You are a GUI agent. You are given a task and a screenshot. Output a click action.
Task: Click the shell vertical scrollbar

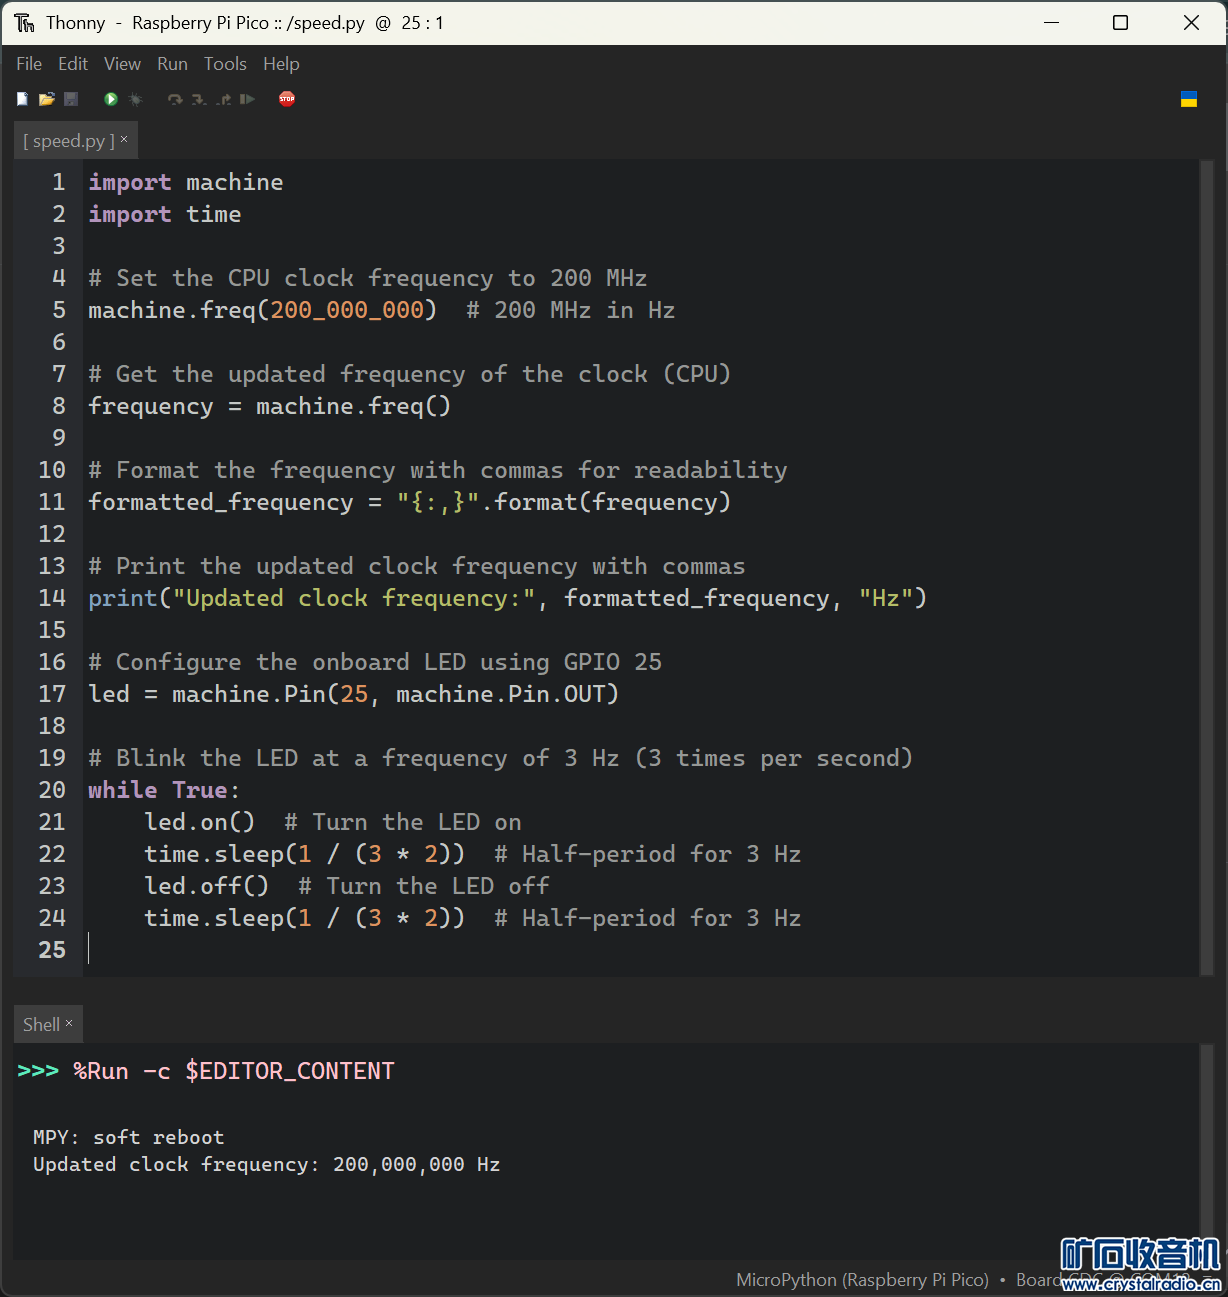pyautogui.click(x=1207, y=1150)
